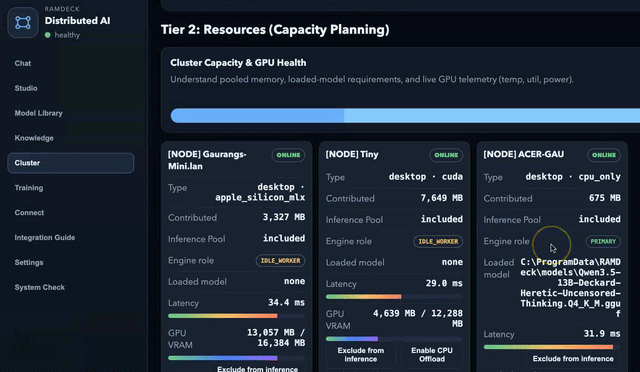Click the cluster pooled memory capacity bar
The image size is (640, 372).
click(405, 116)
